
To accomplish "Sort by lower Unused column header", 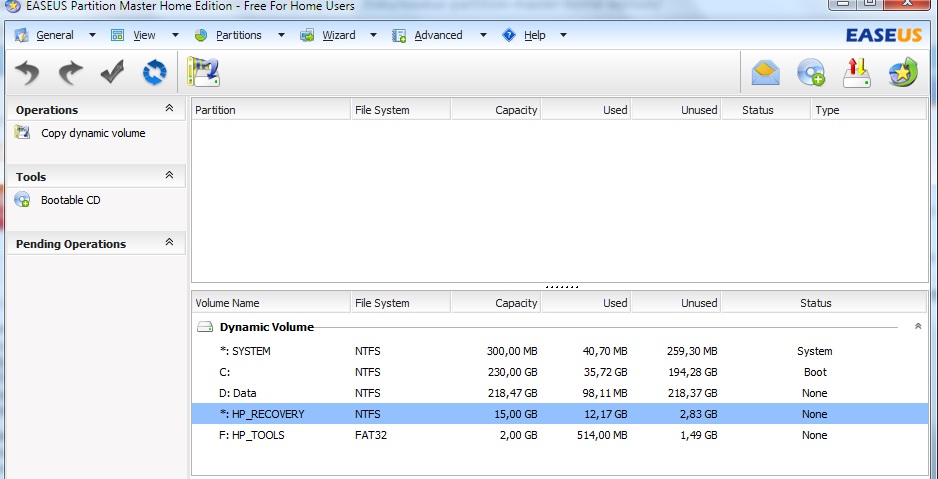I will (677, 303).
